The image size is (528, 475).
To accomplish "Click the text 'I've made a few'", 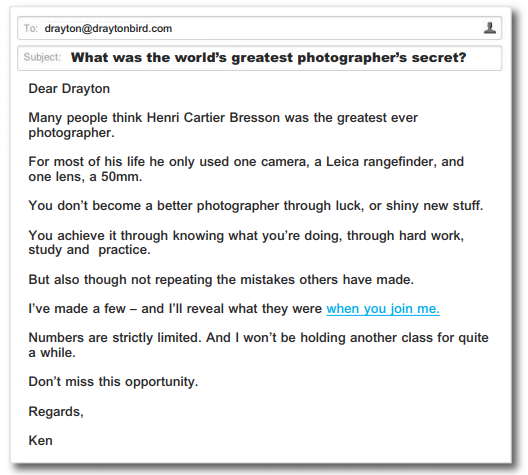I will (77, 309).
